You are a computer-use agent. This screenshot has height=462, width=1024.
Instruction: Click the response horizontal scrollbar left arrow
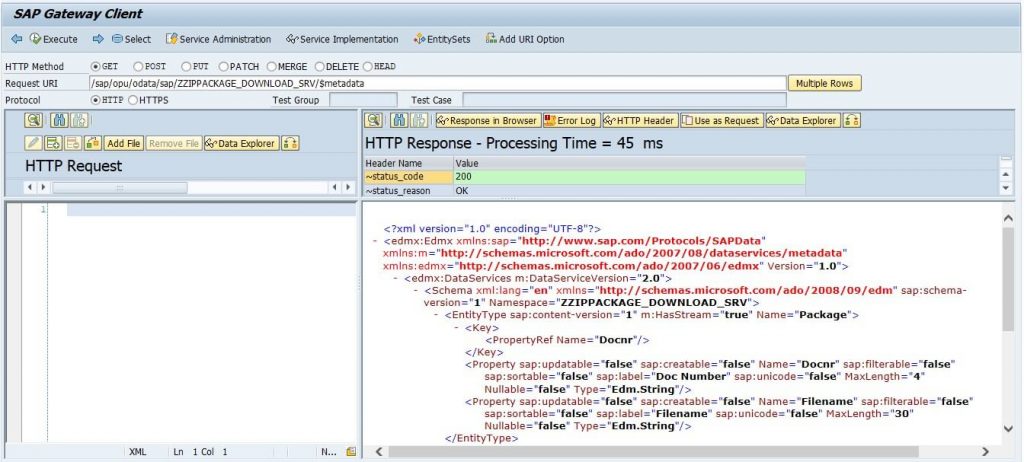coord(377,452)
